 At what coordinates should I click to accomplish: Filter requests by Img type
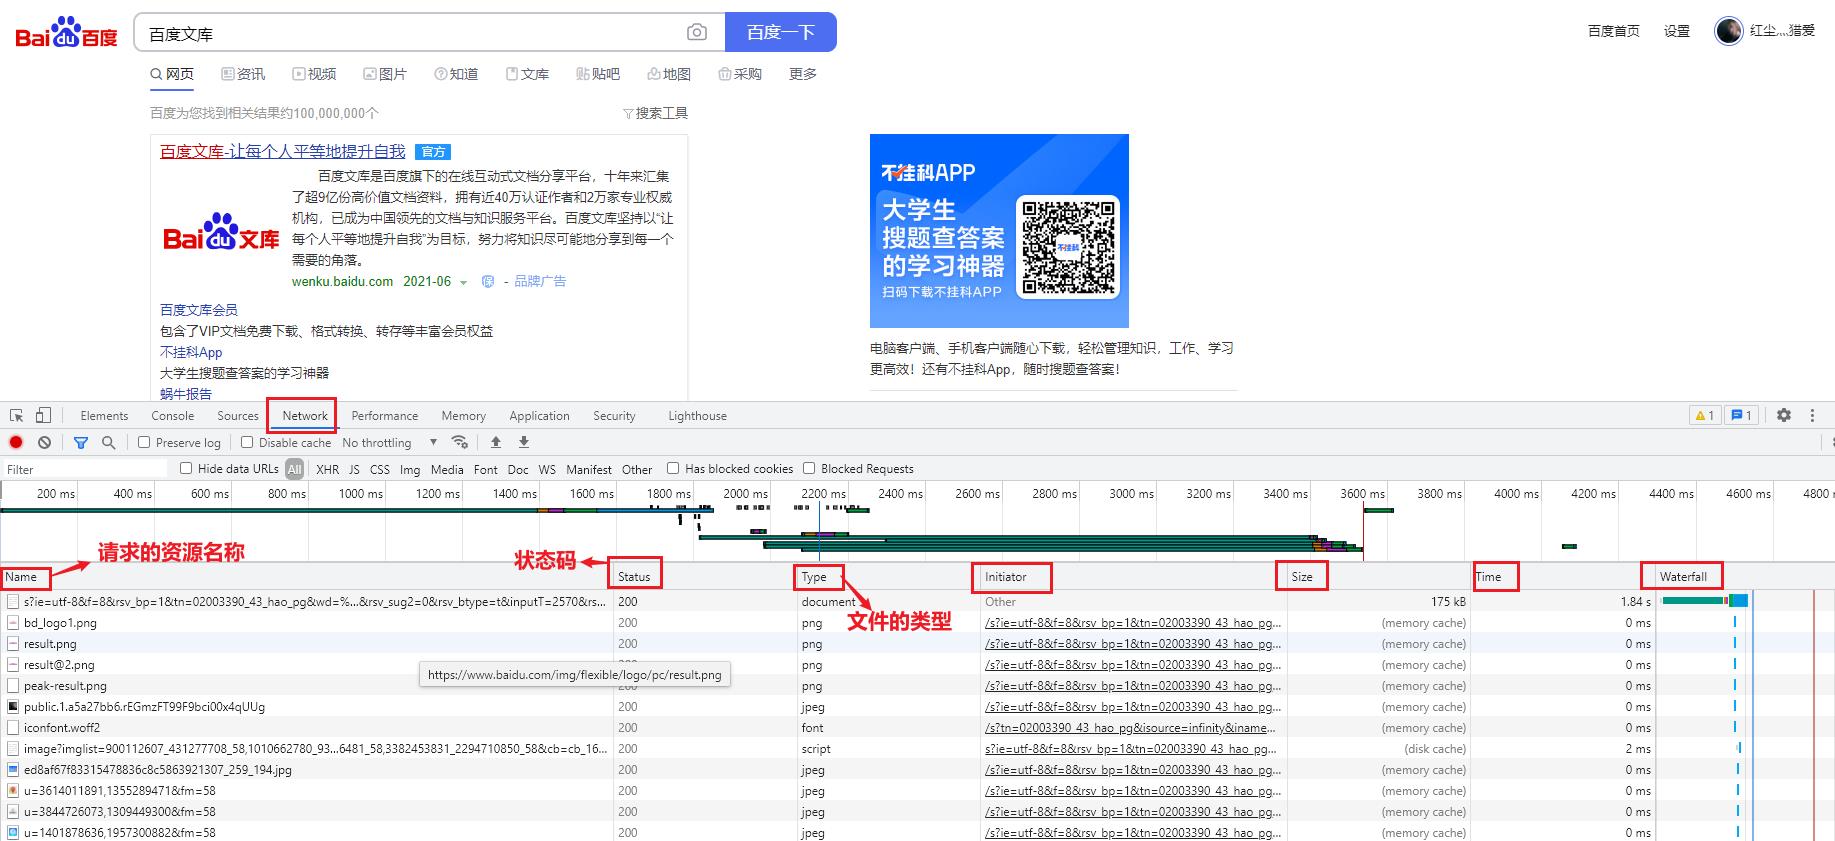point(410,469)
